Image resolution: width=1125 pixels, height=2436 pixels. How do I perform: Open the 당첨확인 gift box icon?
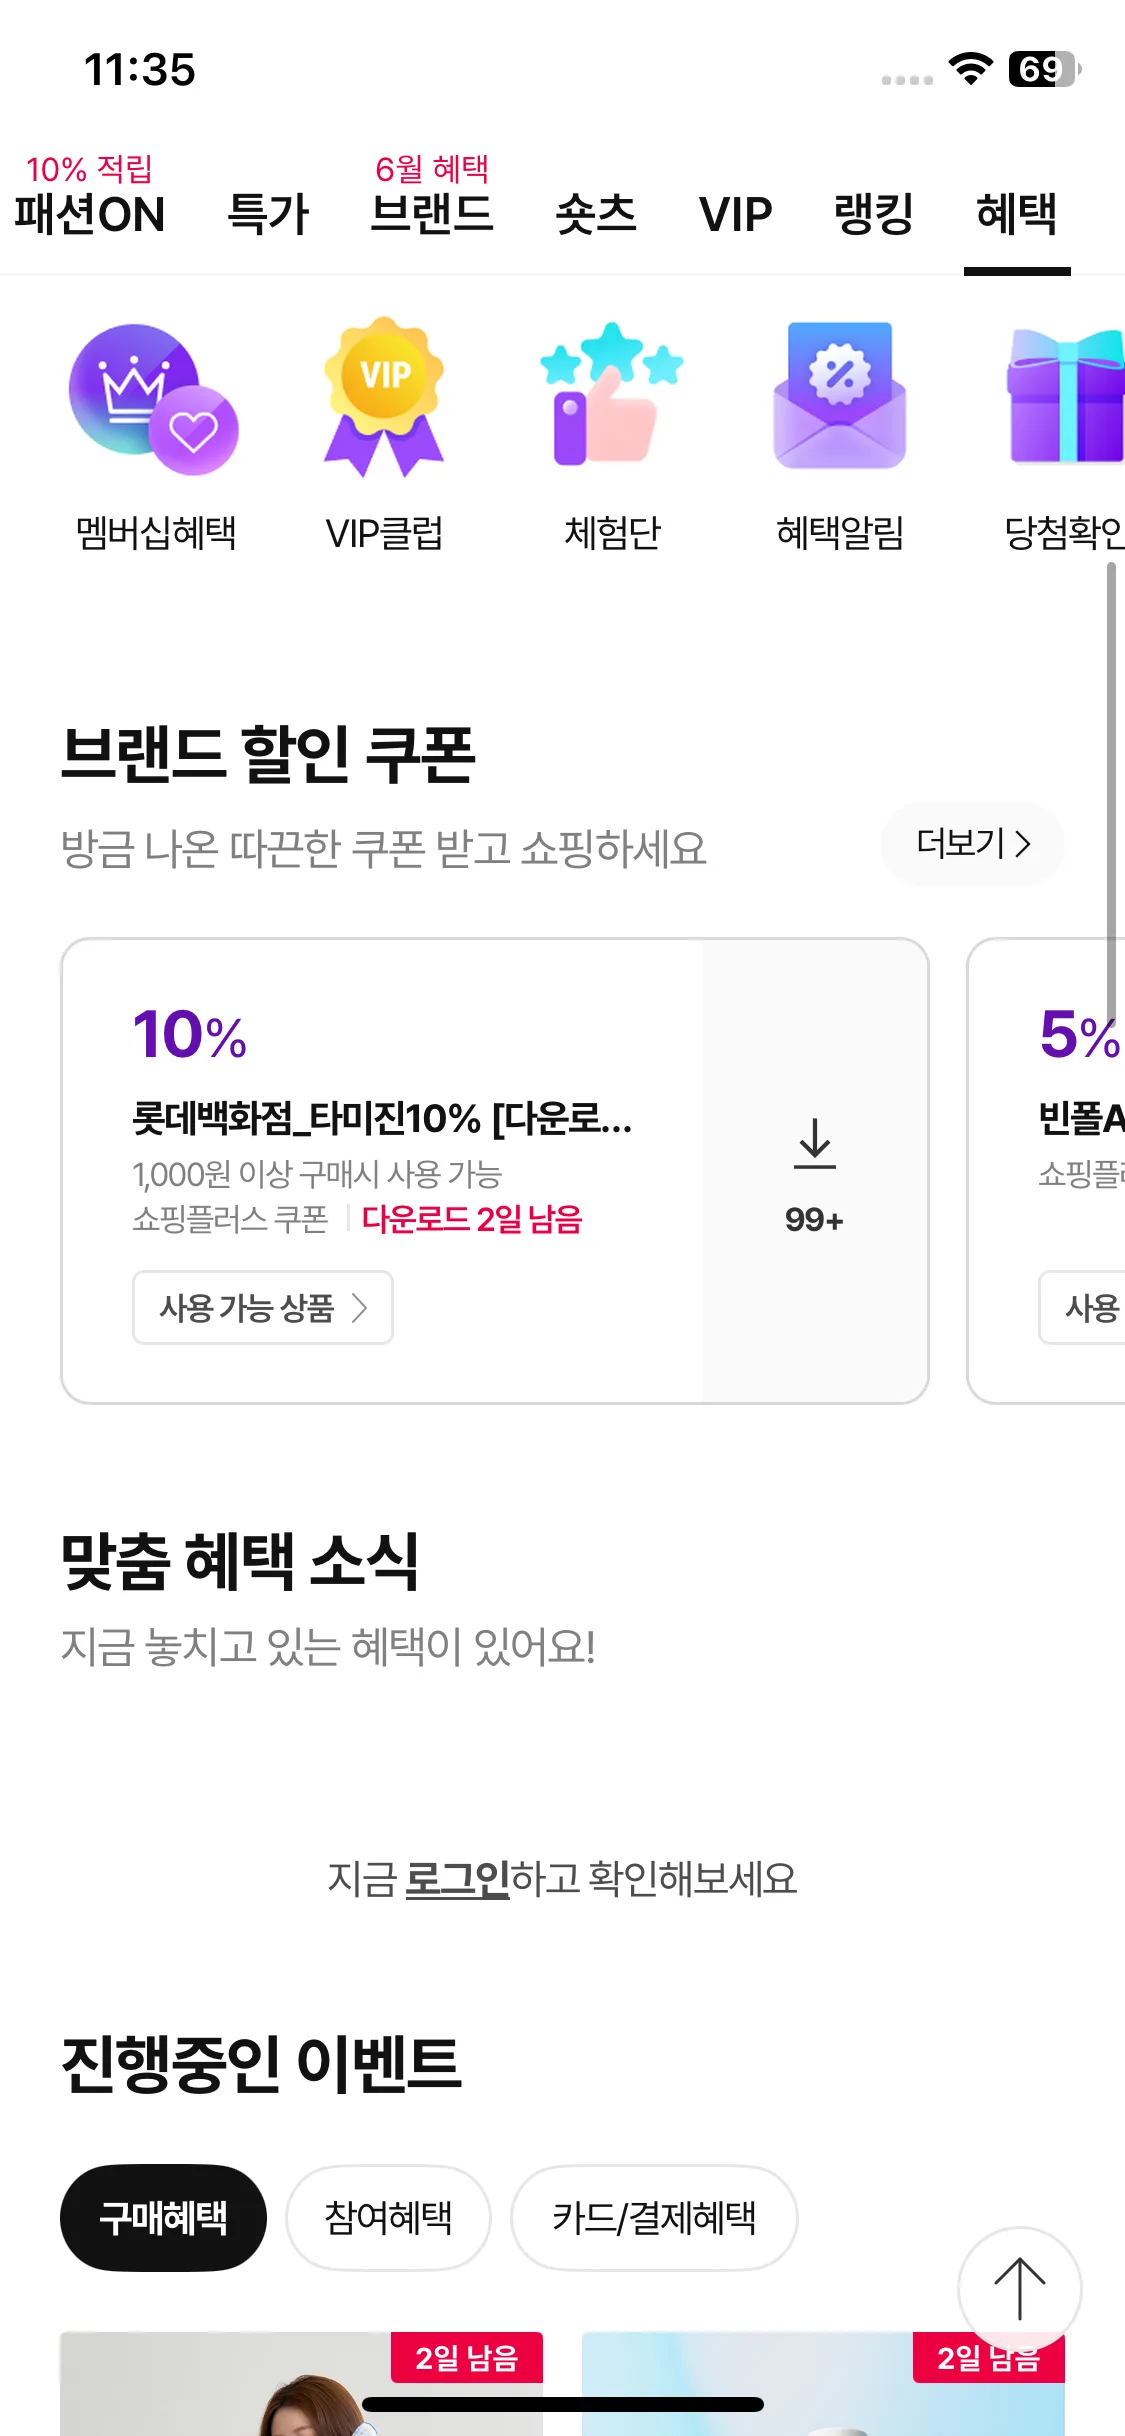1065,396
